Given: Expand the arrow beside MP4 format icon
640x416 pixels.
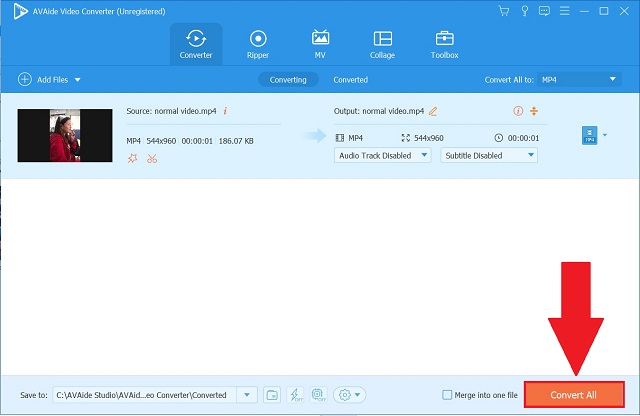Looking at the screenshot, I should (x=605, y=135).
